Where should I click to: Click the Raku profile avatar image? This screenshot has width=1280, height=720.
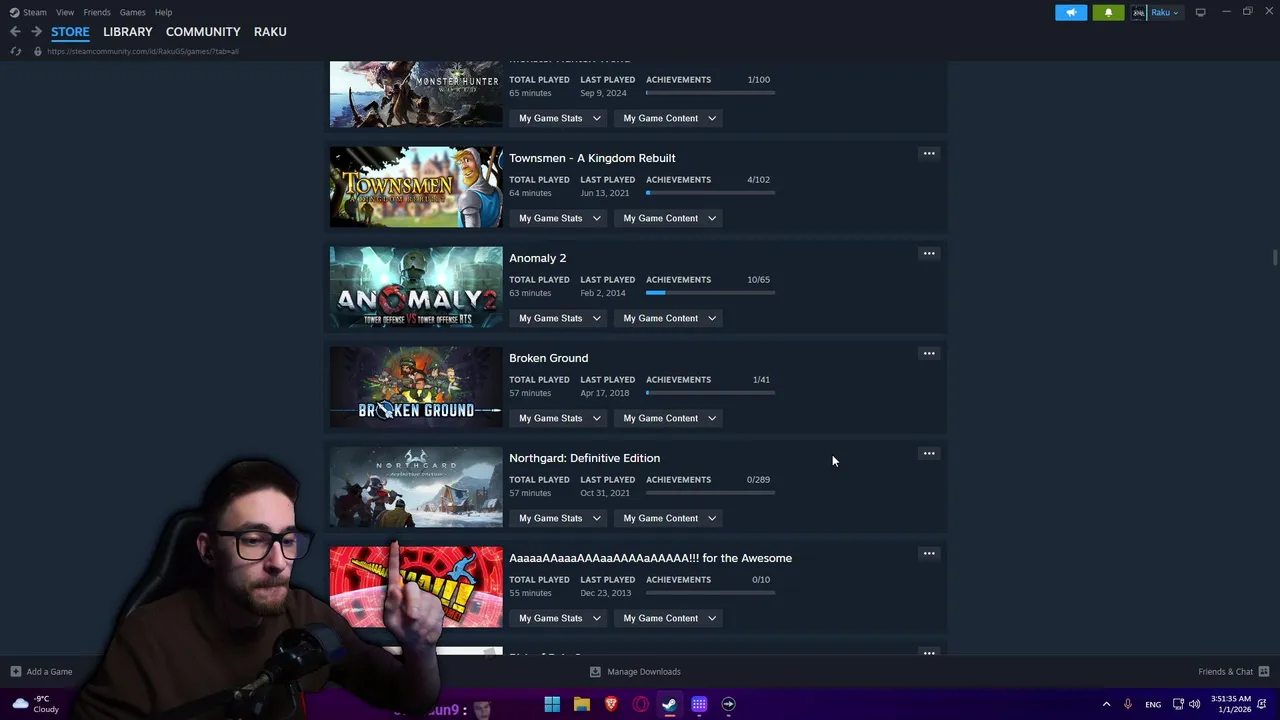point(1138,12)
